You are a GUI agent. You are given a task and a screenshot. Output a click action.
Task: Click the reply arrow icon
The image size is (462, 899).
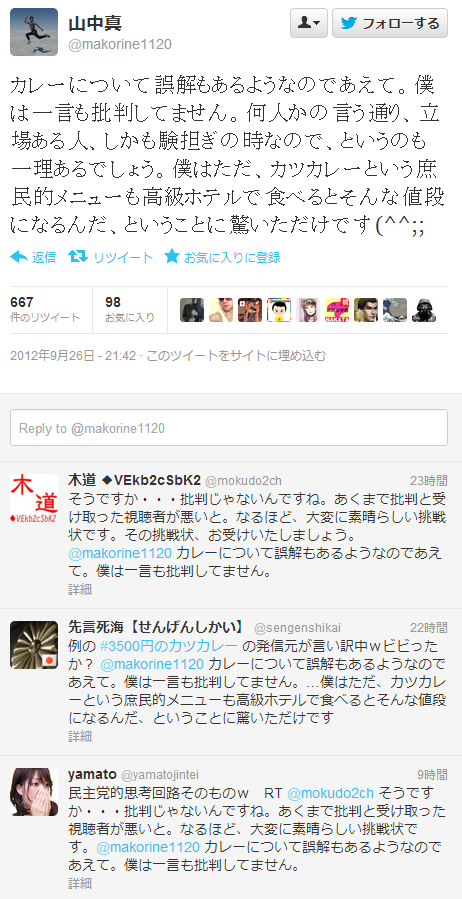(x=19, y=257)
